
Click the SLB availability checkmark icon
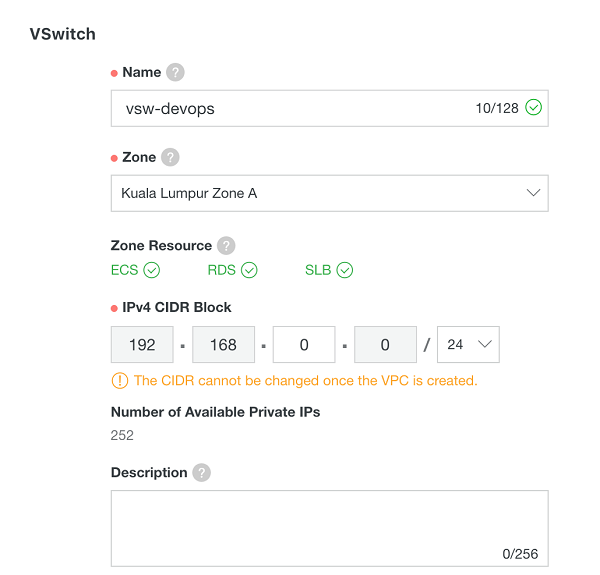click(345, 270)
